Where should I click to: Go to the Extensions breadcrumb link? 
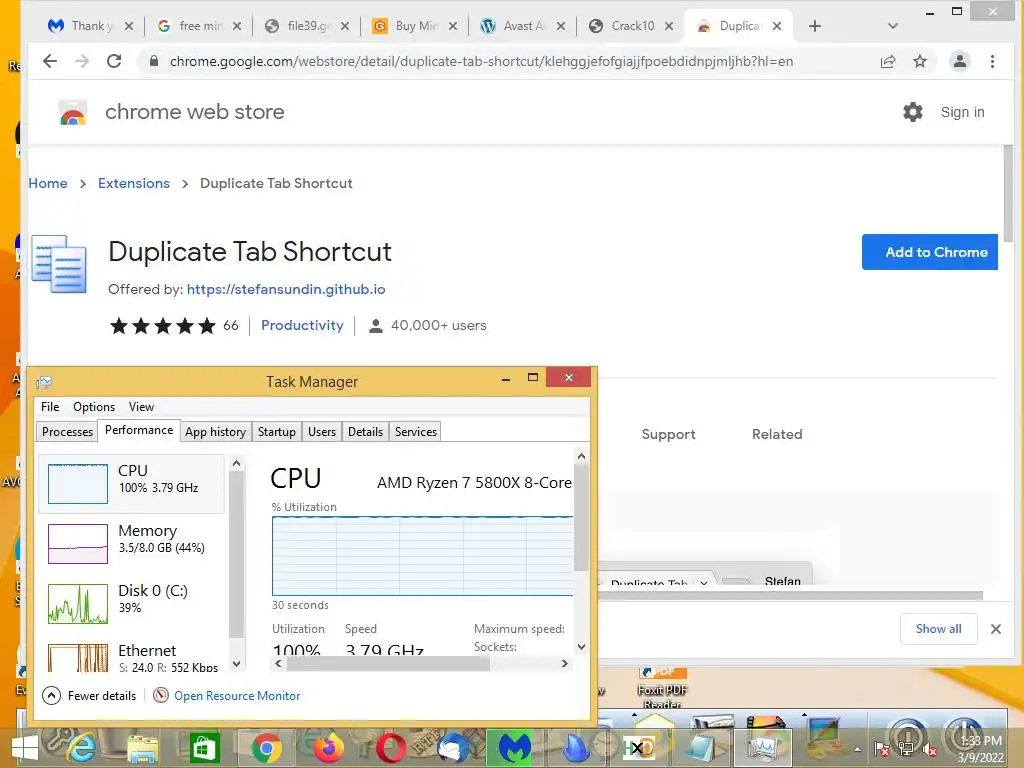click(134, 184)
